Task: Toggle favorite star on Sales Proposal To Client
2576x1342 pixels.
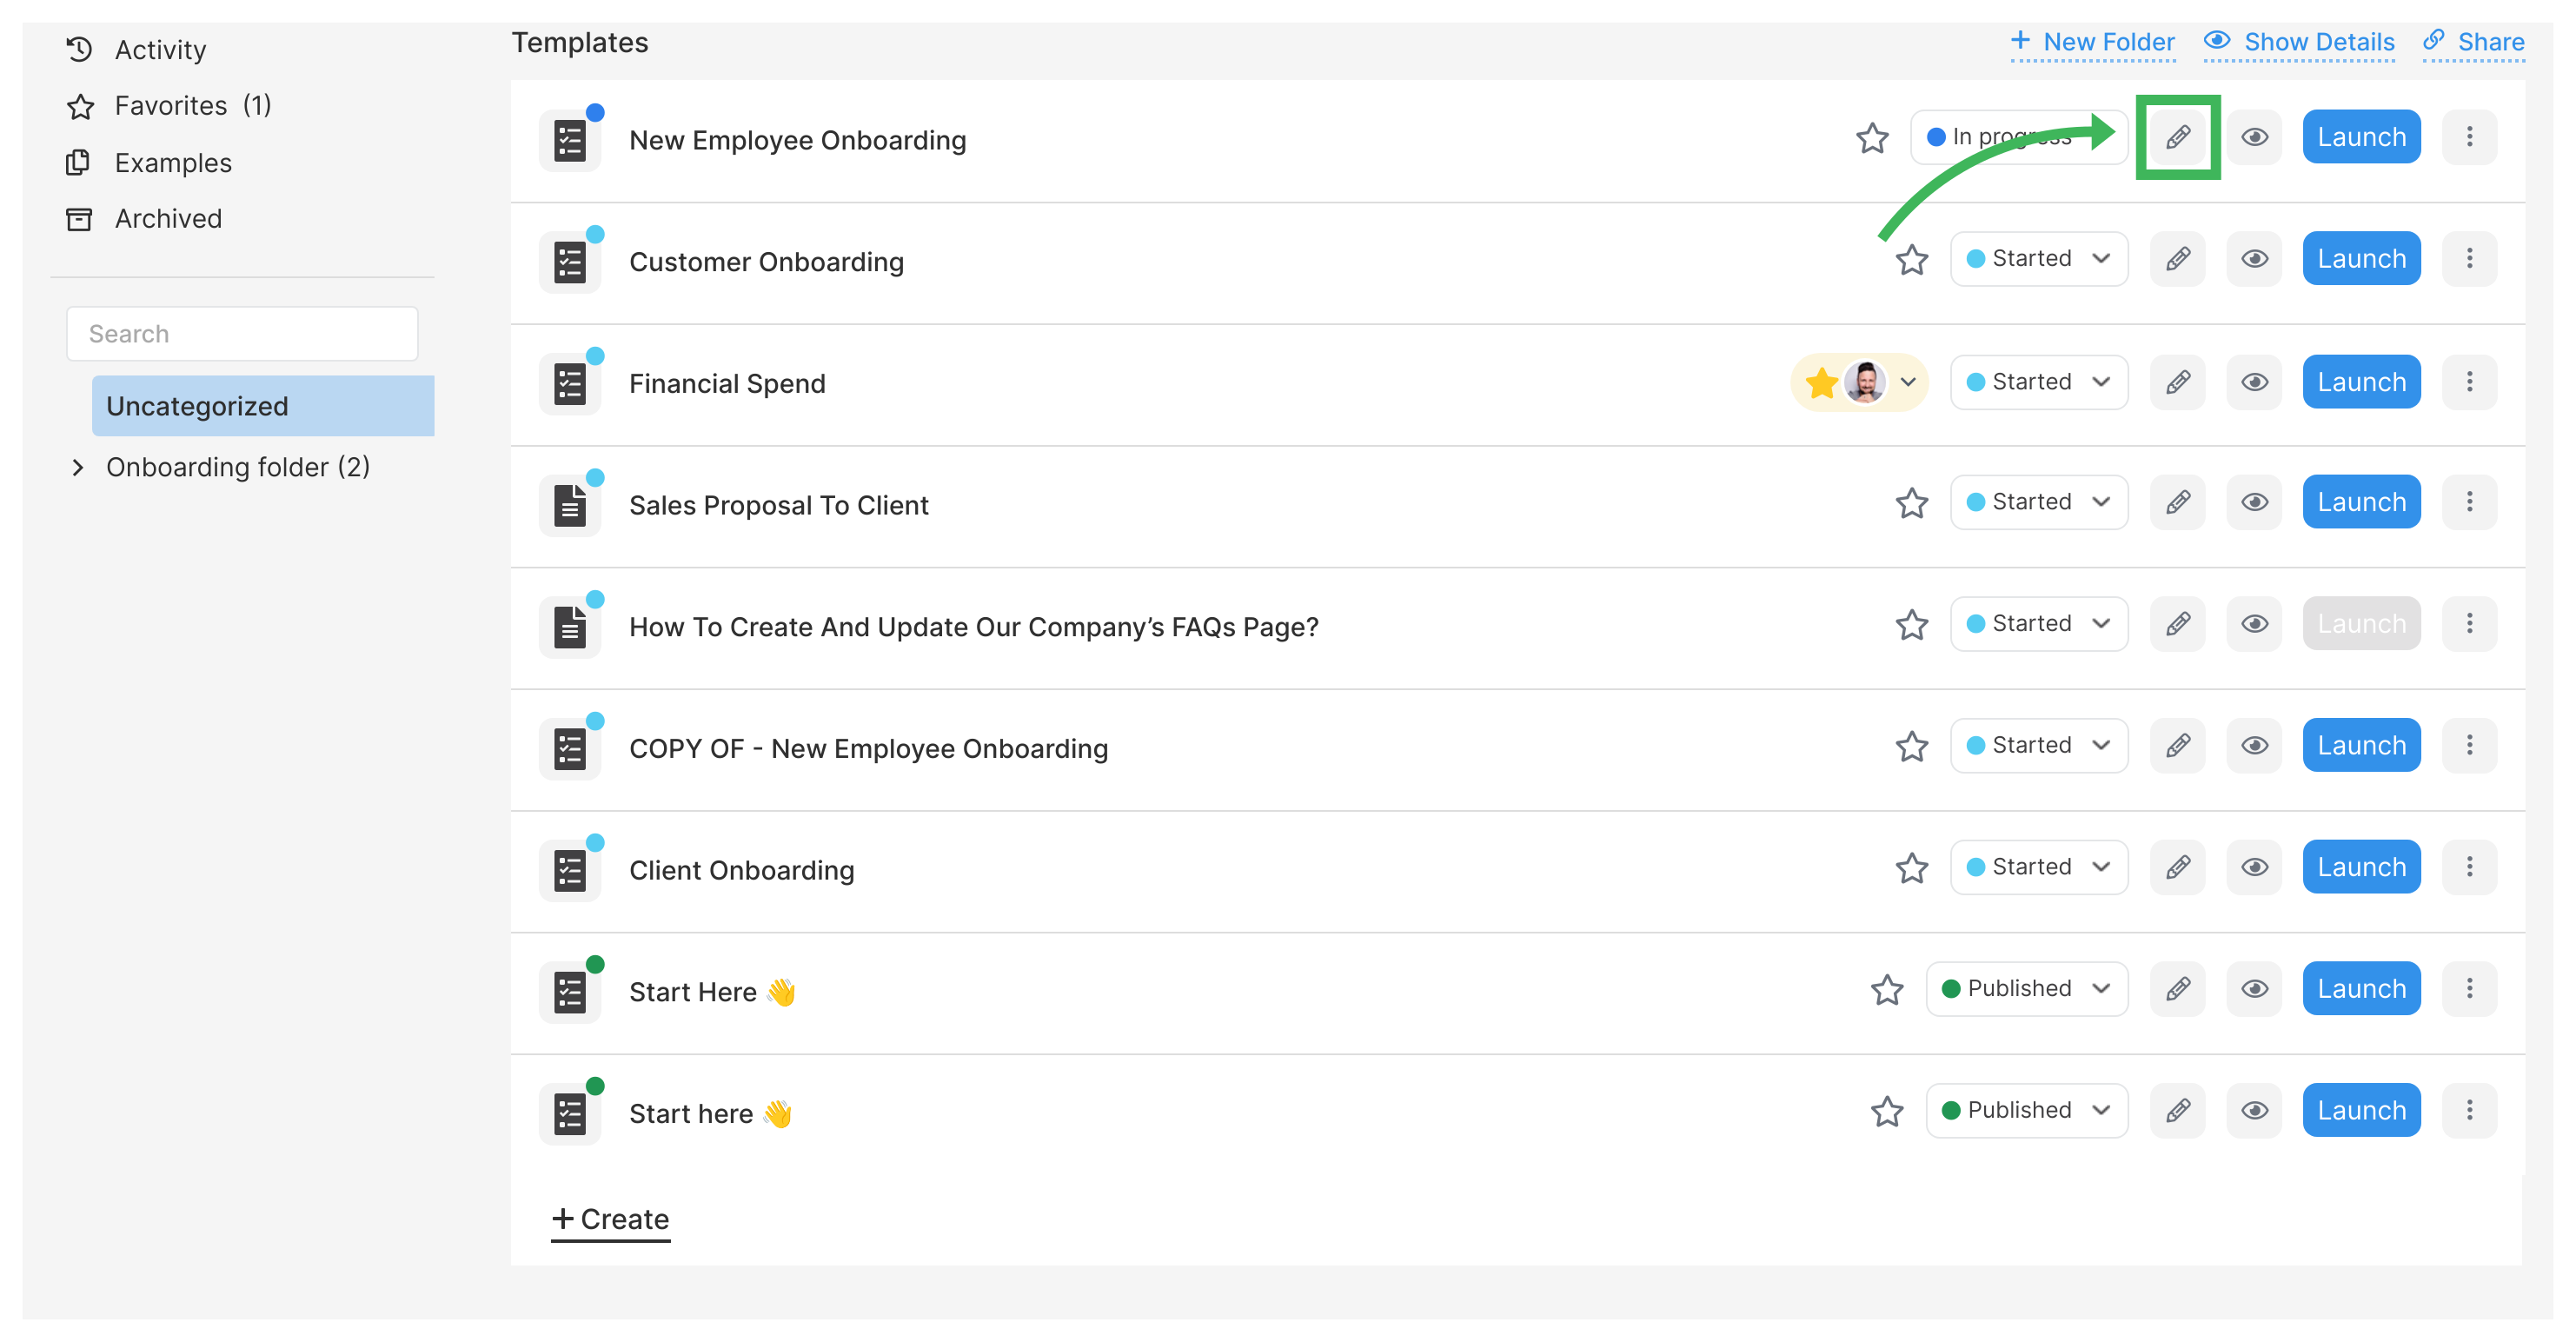Action: pos(1911,503)
